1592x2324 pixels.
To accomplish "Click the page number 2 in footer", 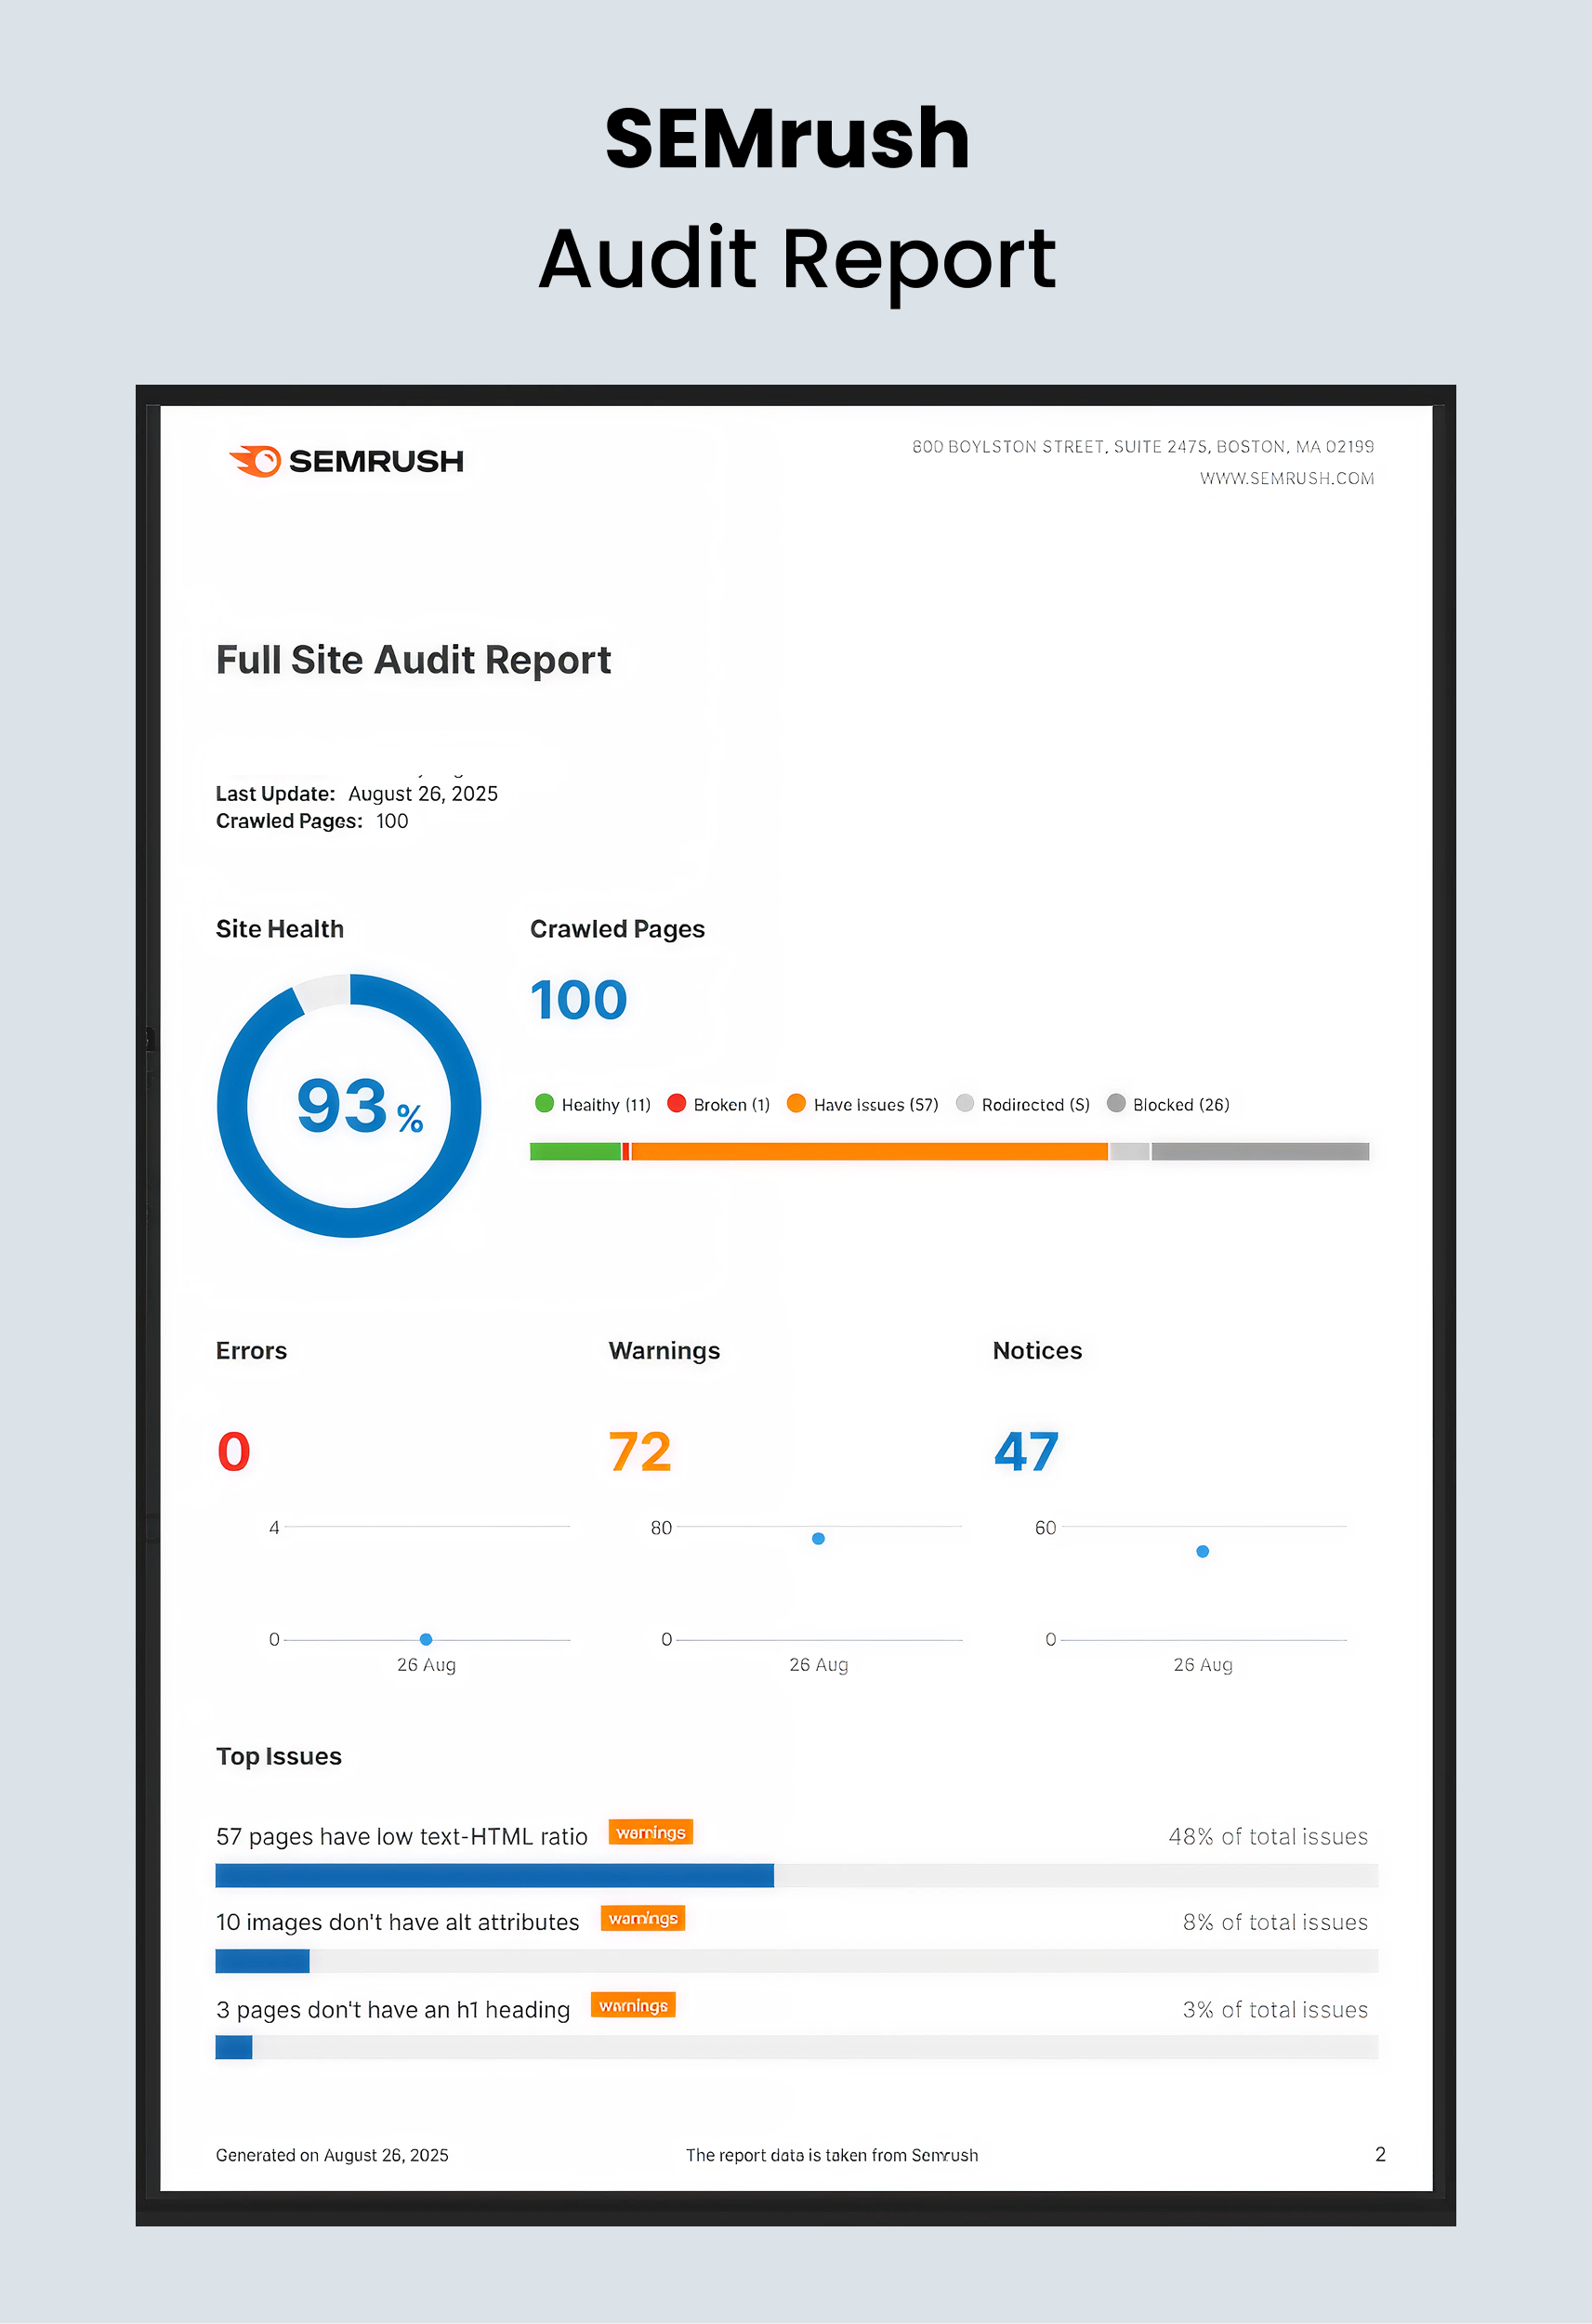I will tap(1382, 2155).
